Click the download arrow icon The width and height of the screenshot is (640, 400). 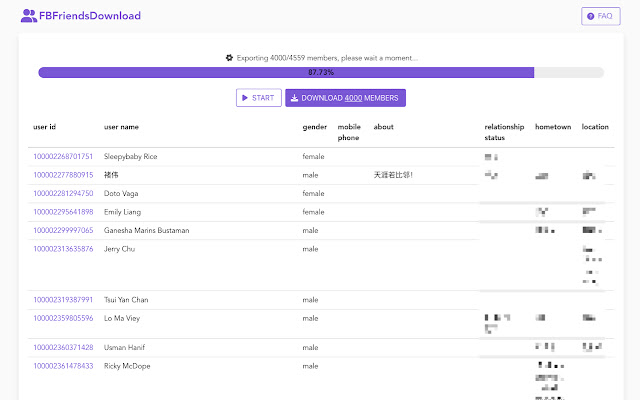pyautogui.click(x=294, y=98)
